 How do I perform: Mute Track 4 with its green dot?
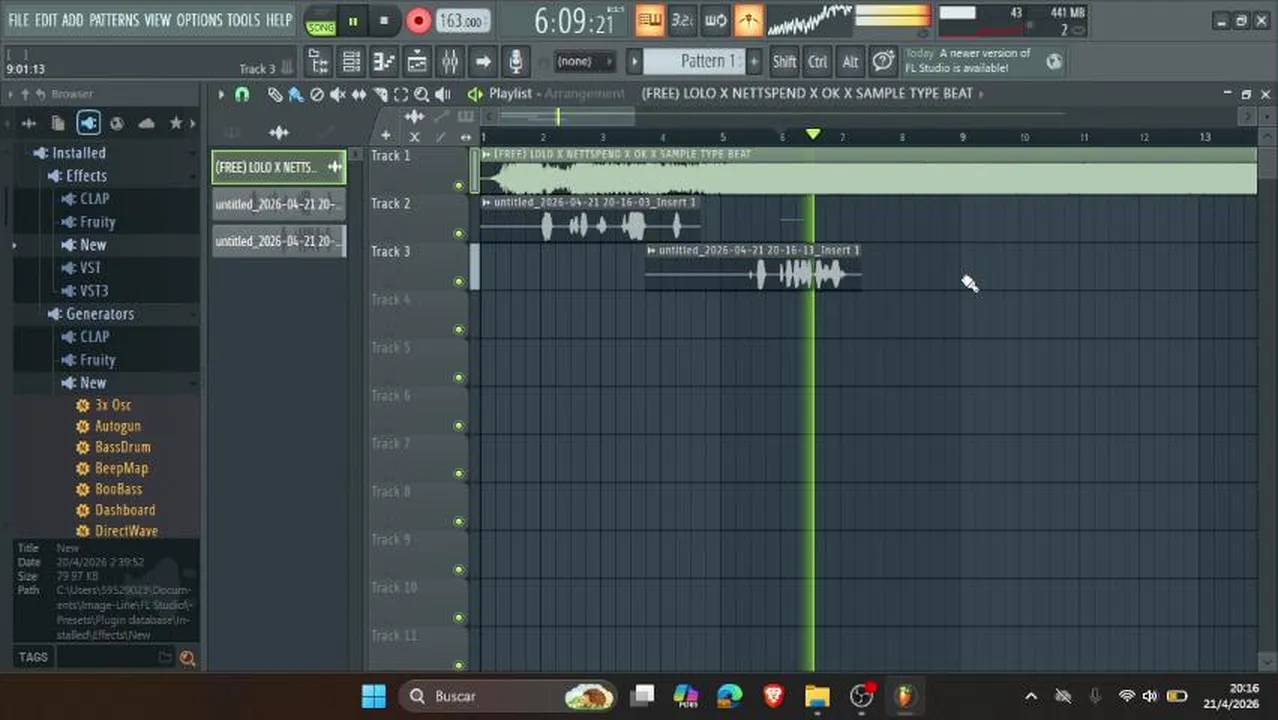coord(459,330)
